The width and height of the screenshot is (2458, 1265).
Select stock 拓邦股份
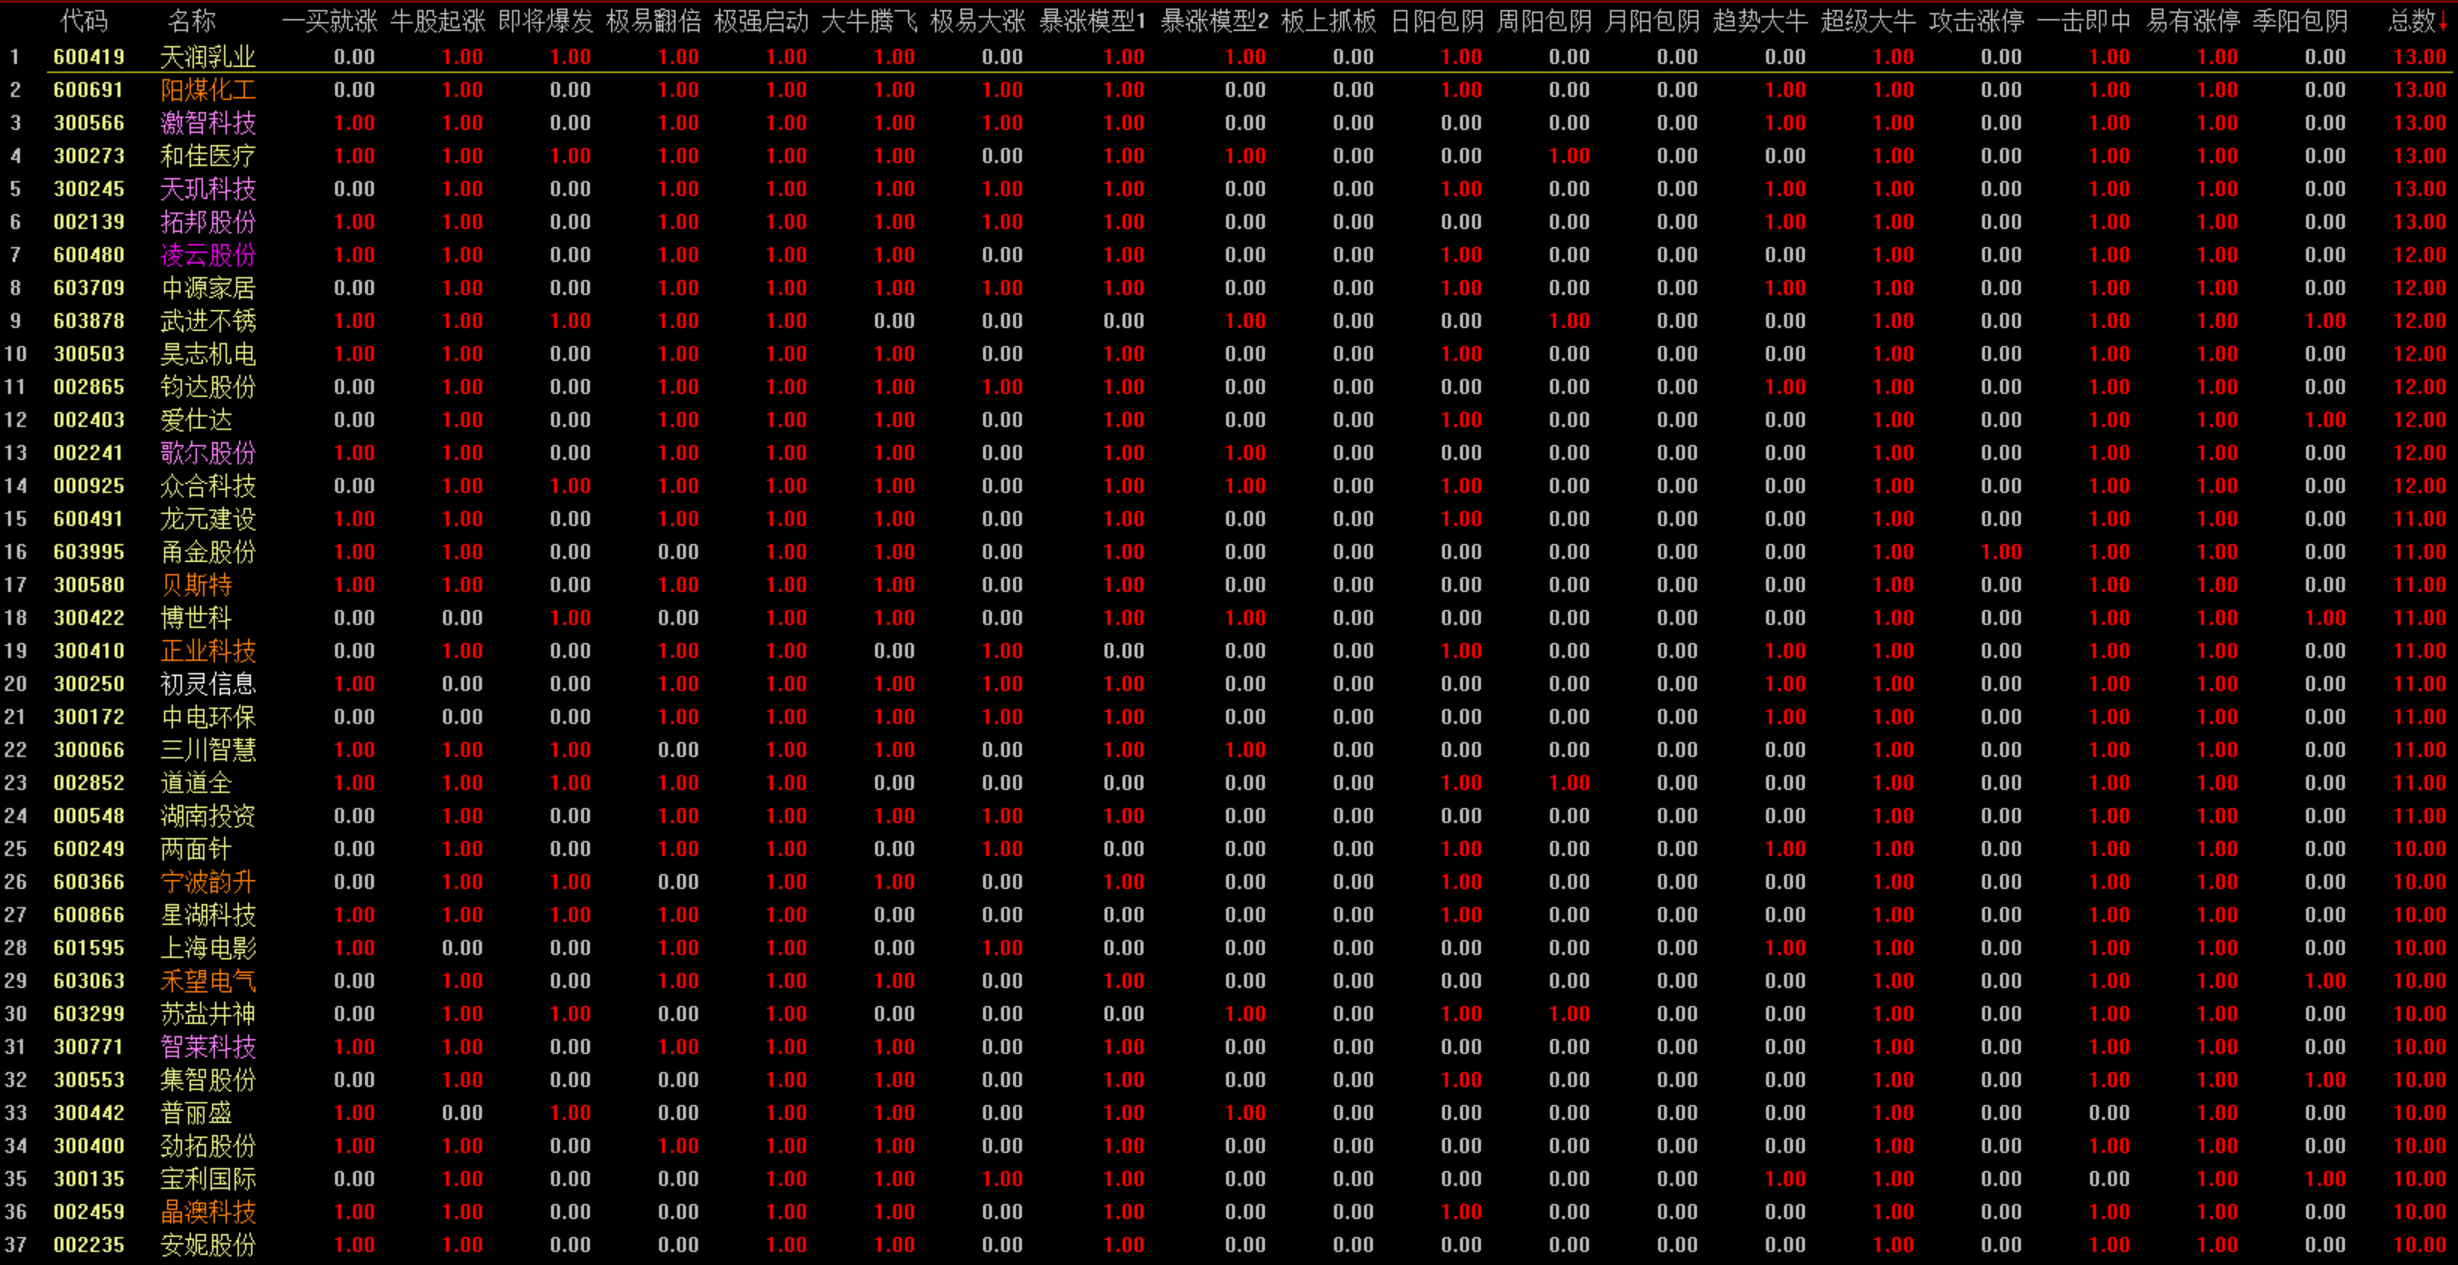coord(208,222)
